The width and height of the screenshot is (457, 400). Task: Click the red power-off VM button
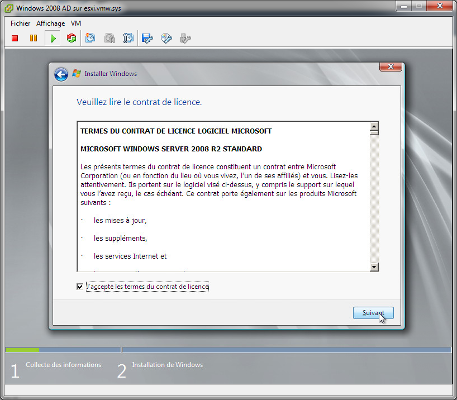[15, 38]
